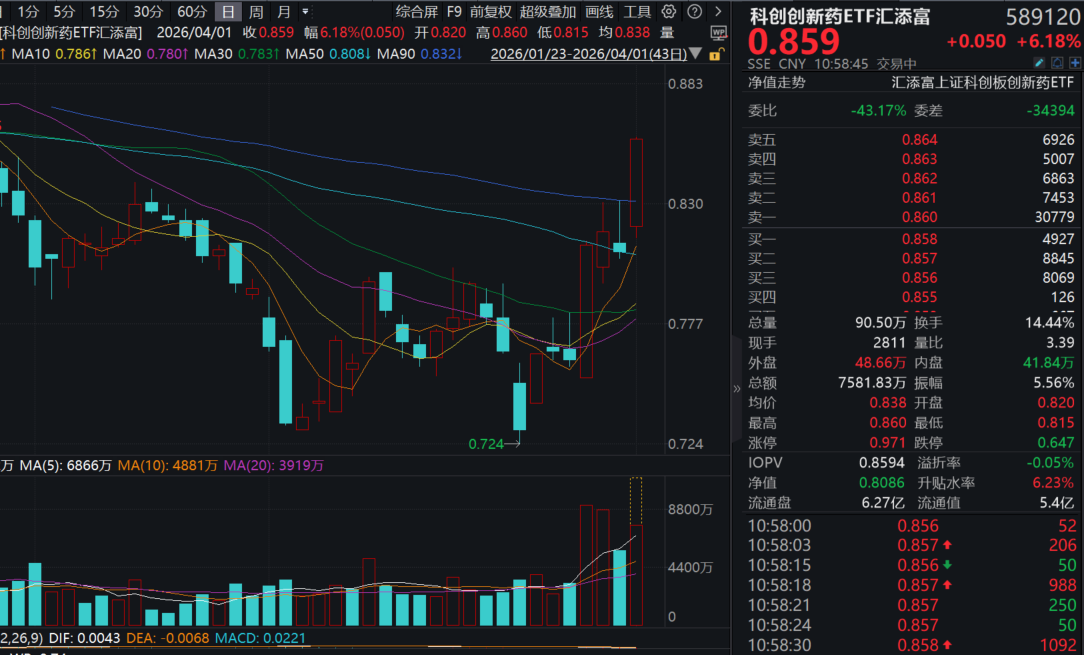Click the right arrow at toolbar end
This screenshot has height=655, width=1084.
pyautogui.click(x=718, y=12)
